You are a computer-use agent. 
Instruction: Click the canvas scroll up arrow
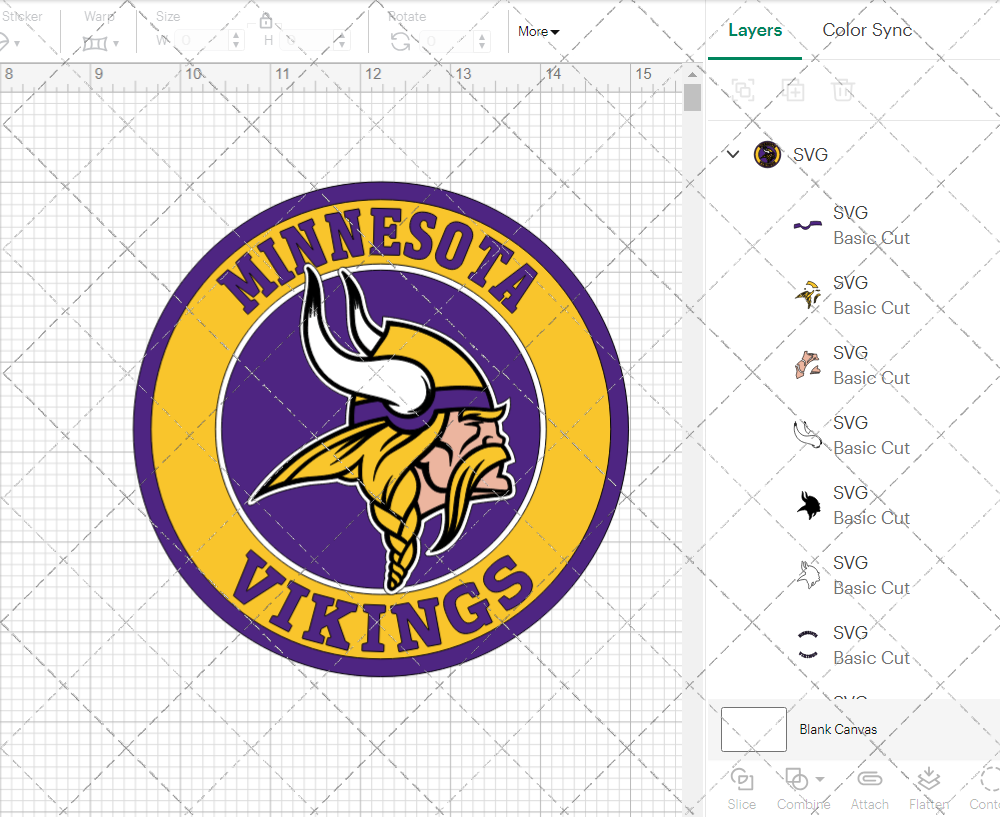tap(692, 75)
